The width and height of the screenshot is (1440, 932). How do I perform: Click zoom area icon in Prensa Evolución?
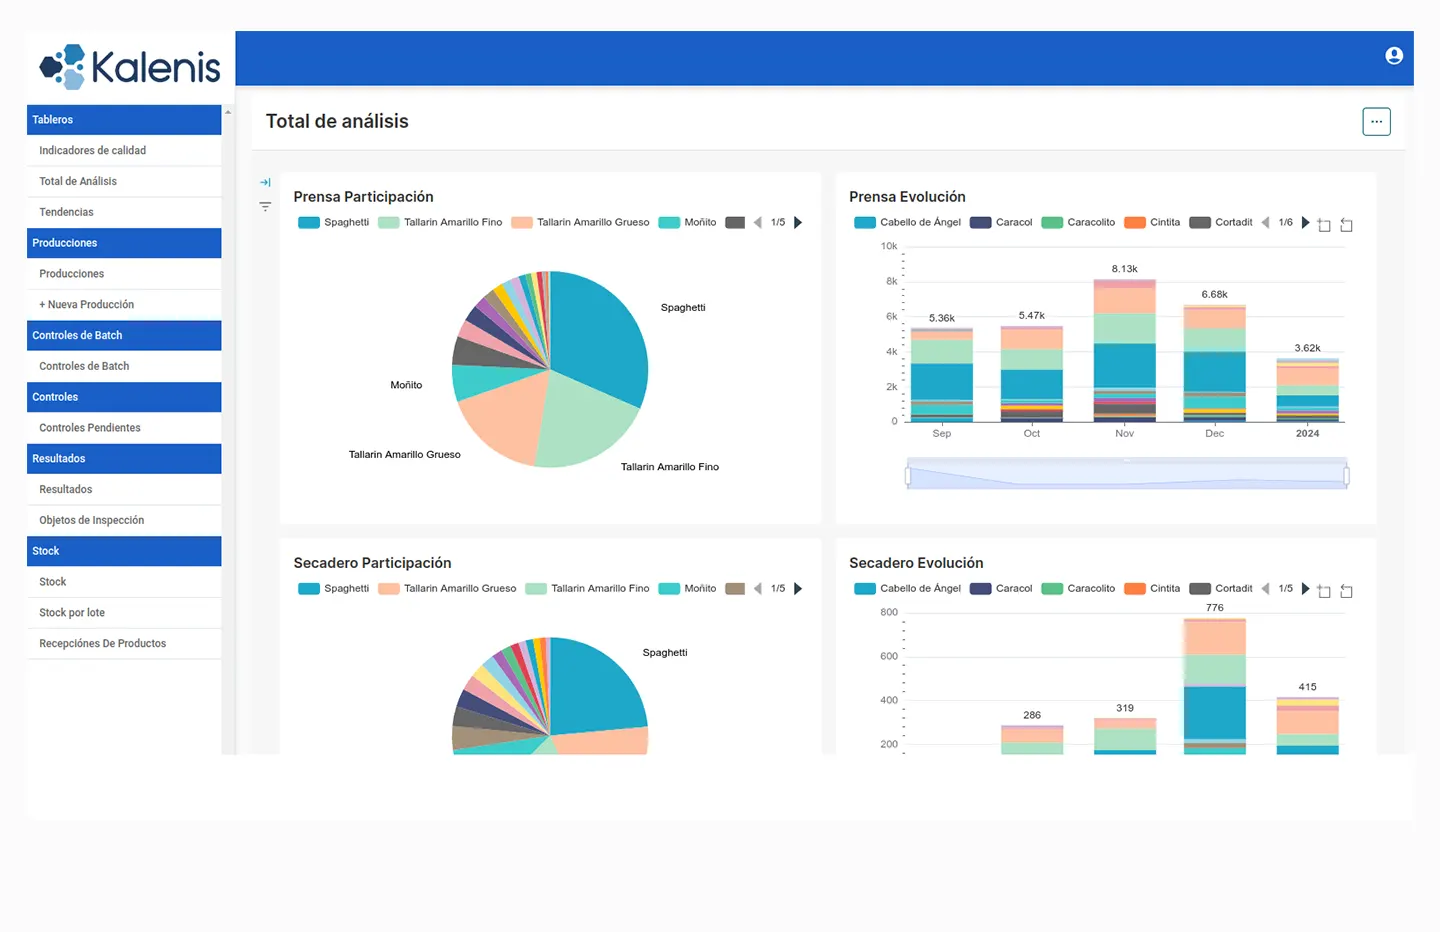[x=1324, y=225]
